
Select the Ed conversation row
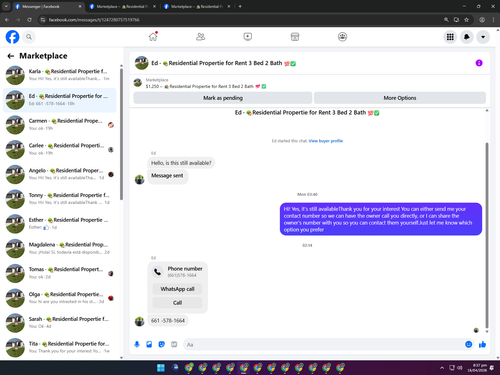coord(60,100)
